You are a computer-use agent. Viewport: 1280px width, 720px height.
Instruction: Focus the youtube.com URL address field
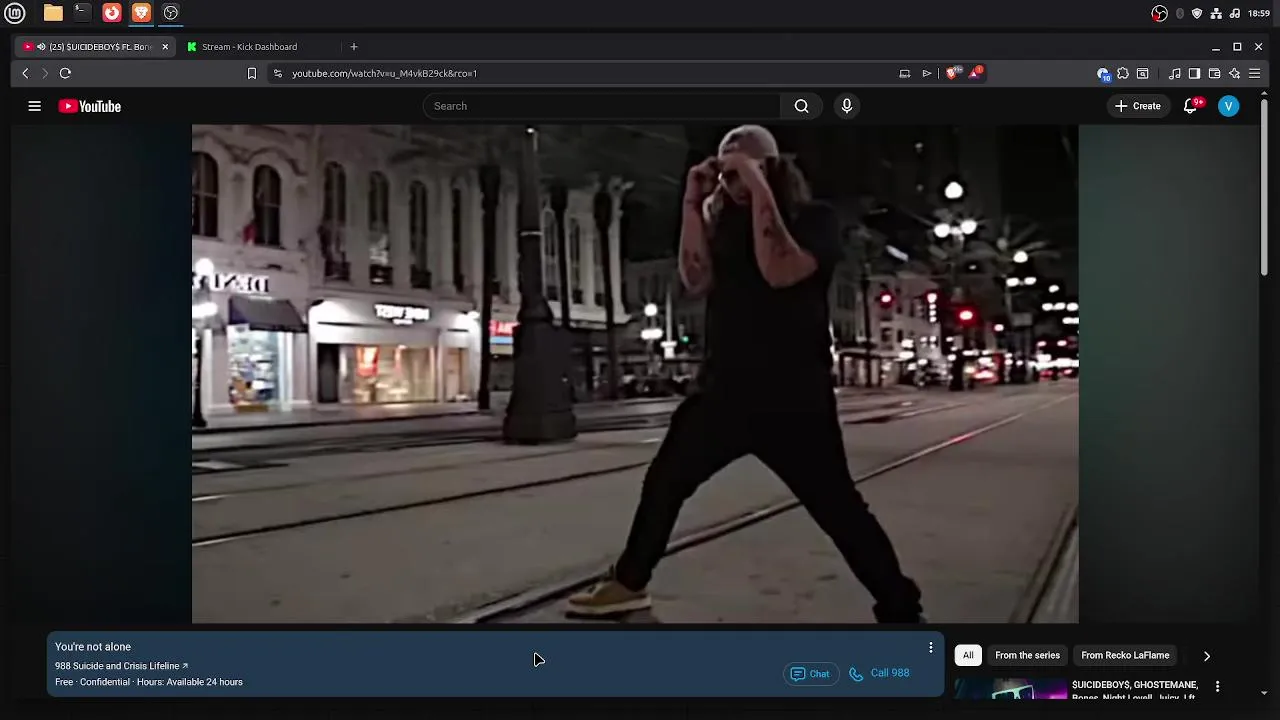[590, 73]
